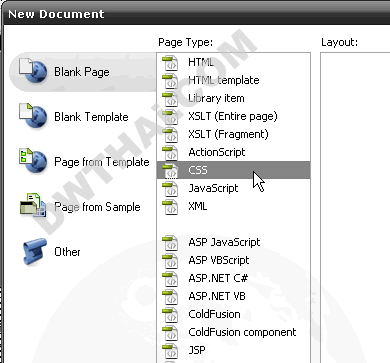Click the file icon beside ColdFusion
Image resolution: width=390 pixels, height=363 pixels.
pos(170,315)
